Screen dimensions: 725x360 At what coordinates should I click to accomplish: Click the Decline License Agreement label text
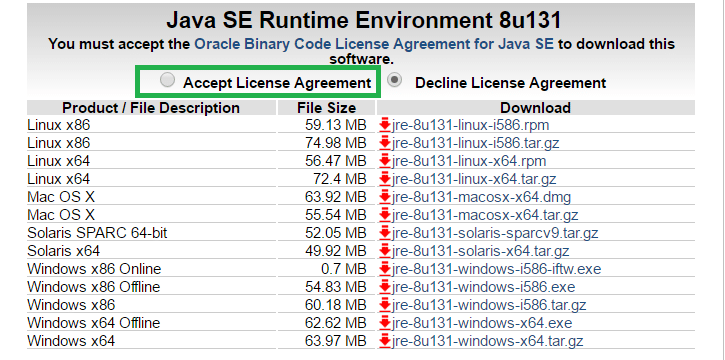(x=510, y=83)
